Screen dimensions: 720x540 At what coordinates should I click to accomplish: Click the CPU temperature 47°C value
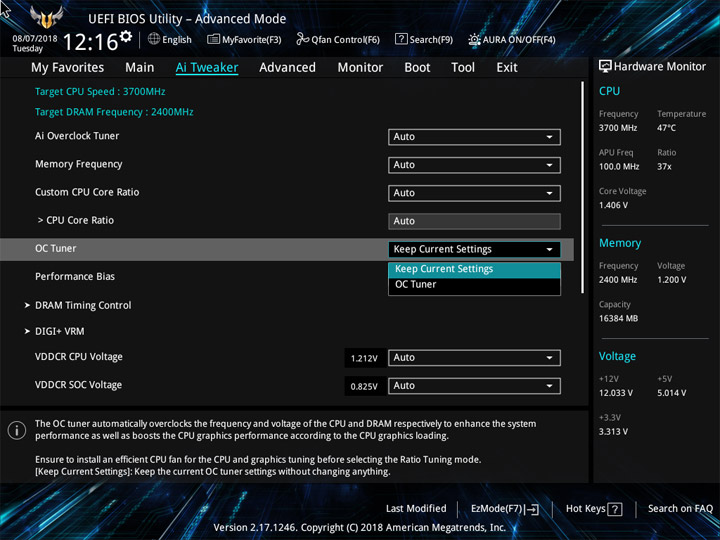click(666, 128)
